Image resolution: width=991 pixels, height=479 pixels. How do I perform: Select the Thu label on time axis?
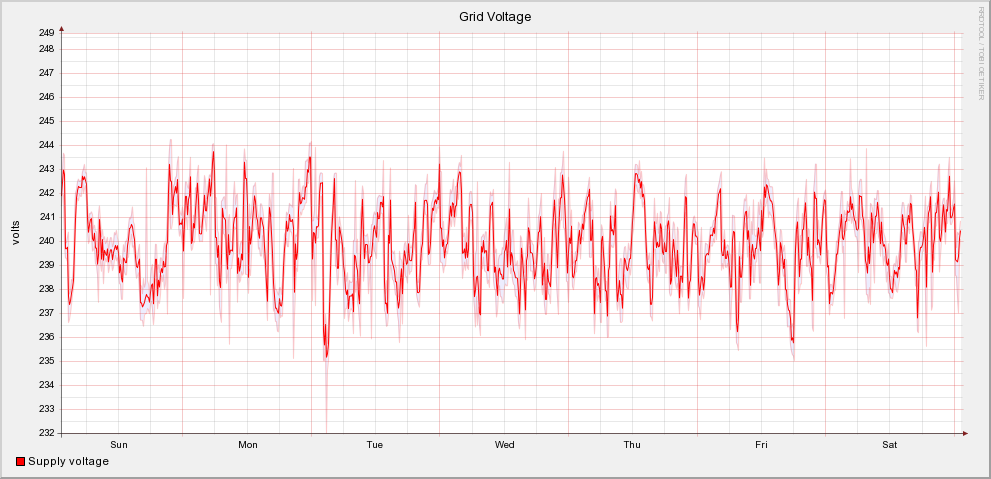(x=632, y=445)
